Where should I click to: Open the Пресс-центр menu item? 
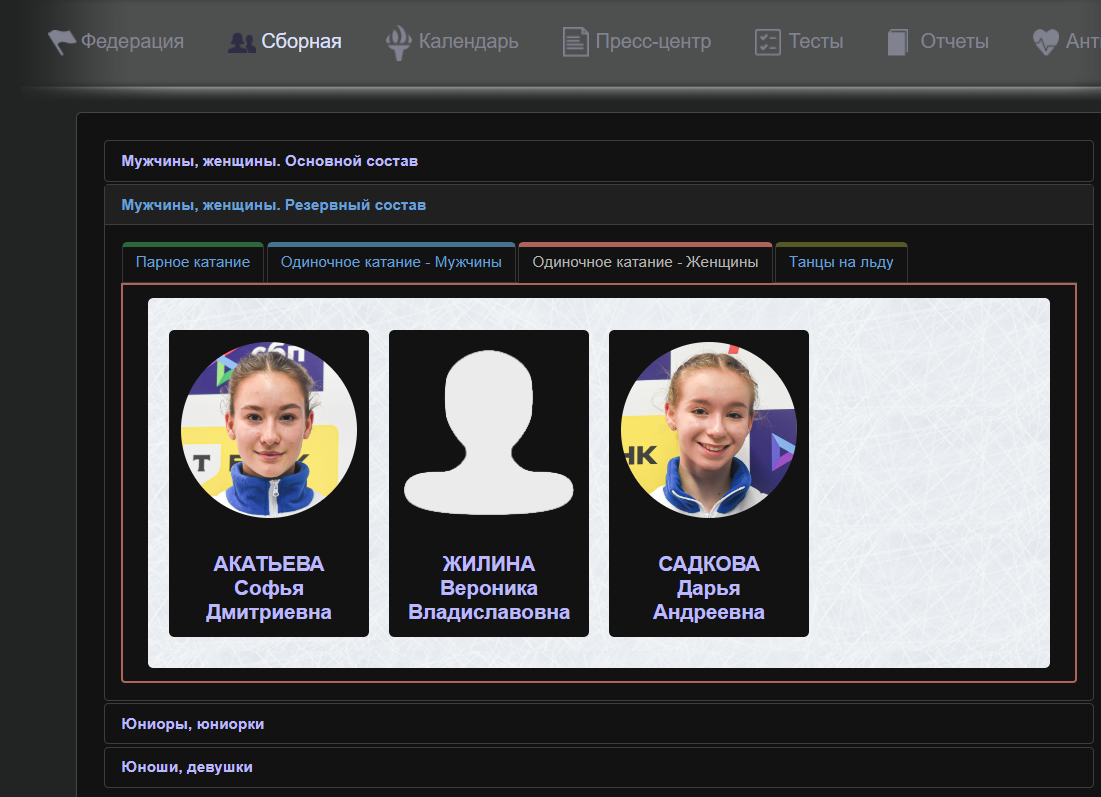(653, 42)
